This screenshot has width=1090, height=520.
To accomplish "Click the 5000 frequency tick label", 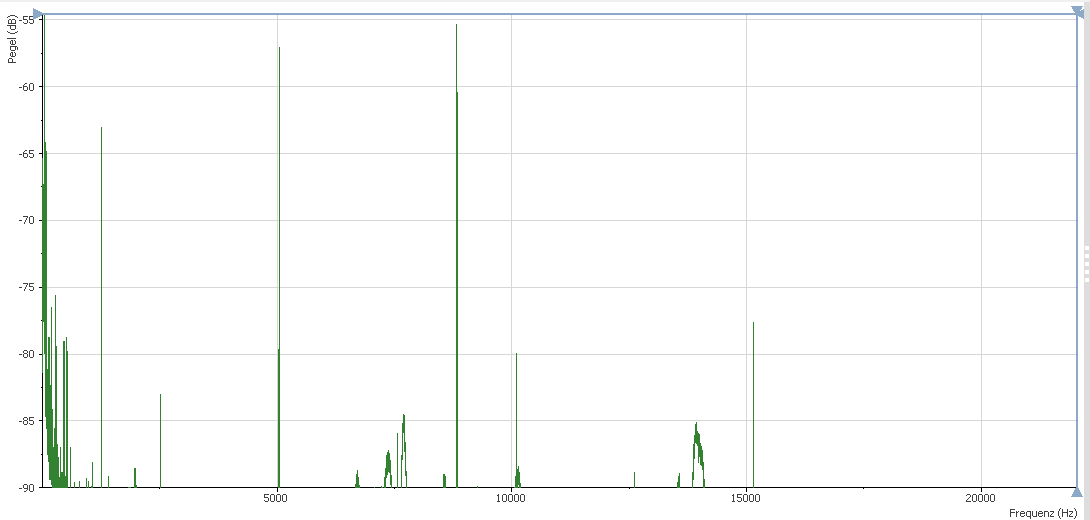I will [277, 498].
